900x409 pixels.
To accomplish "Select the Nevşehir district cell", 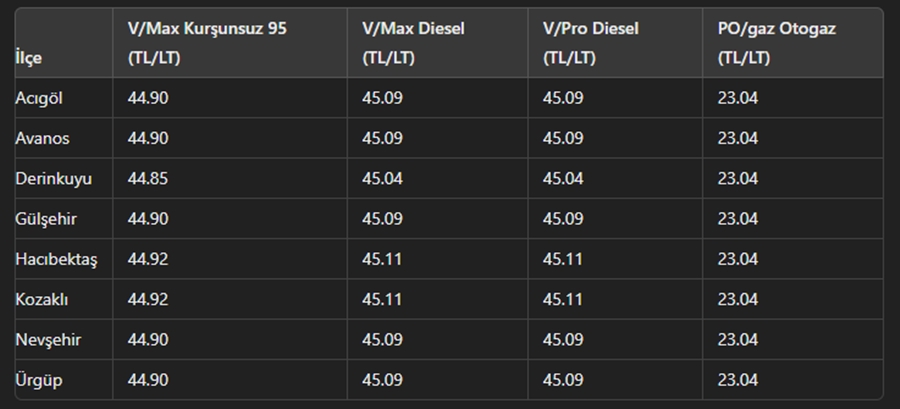I will coord(48,340).
